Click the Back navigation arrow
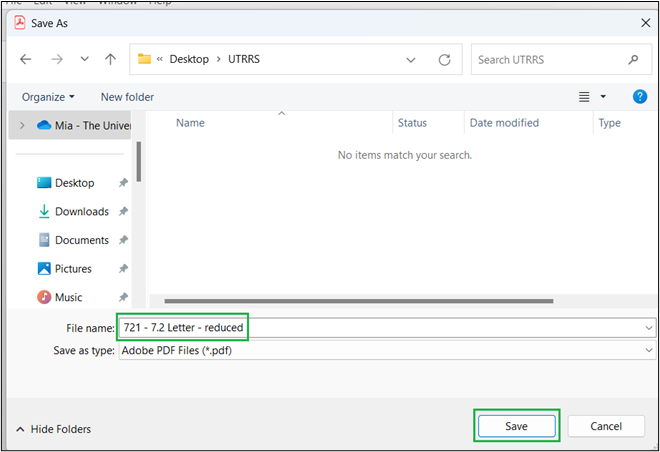660x452 pixels. pyautogui.click(x=26, y=60)
